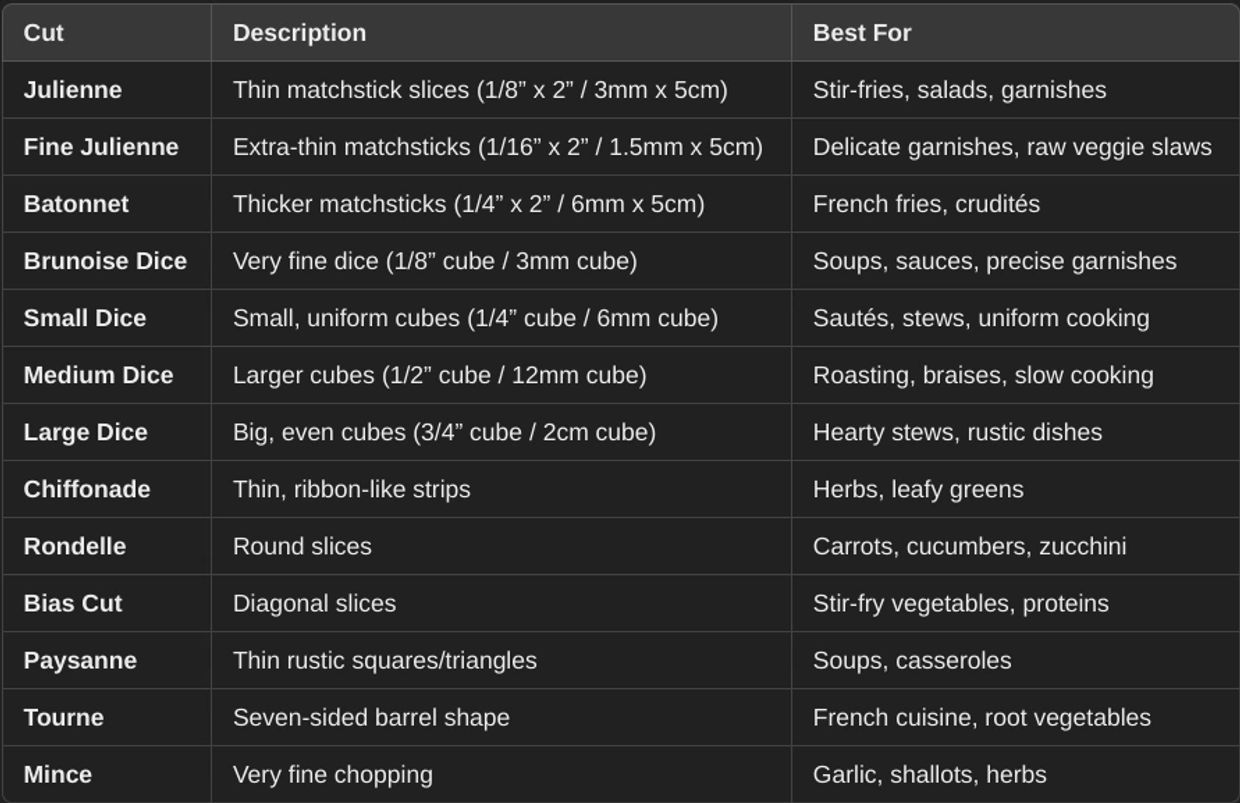Image resolution: width=1240 pixels, height=803 pixels.
Task: Click the Medium Dice cut name
Action: 98,375
